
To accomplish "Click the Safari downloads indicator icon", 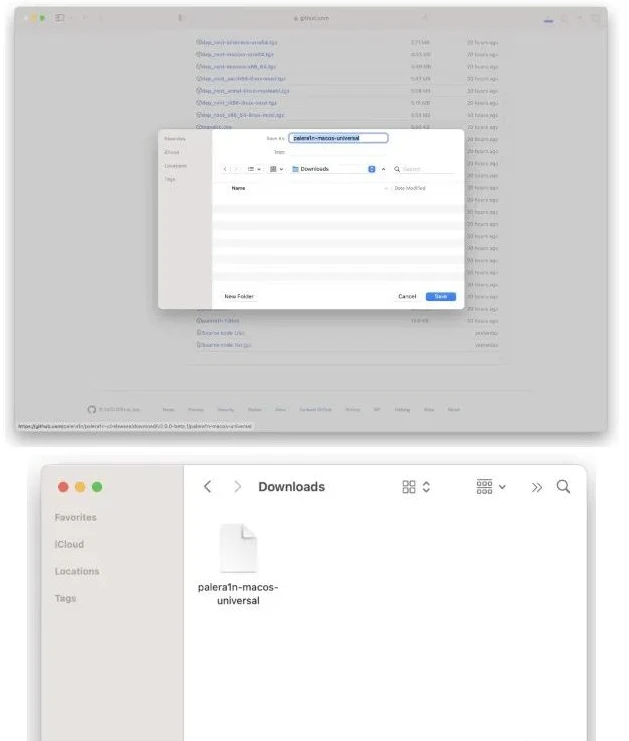I will [548, 19].
